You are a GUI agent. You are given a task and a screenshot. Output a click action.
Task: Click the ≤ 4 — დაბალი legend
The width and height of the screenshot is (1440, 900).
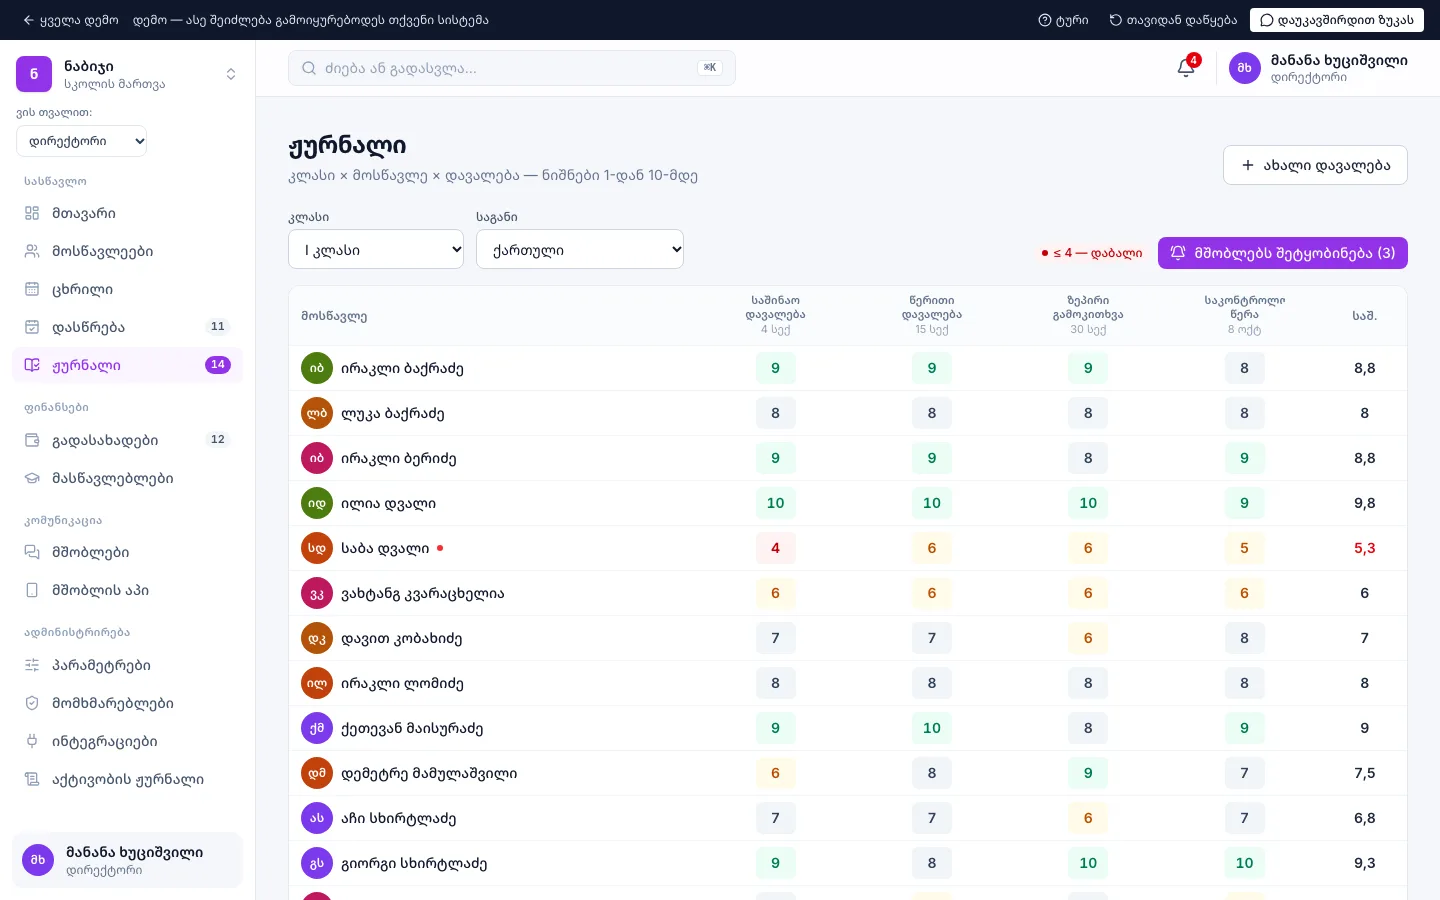[x=1092, y=253]
